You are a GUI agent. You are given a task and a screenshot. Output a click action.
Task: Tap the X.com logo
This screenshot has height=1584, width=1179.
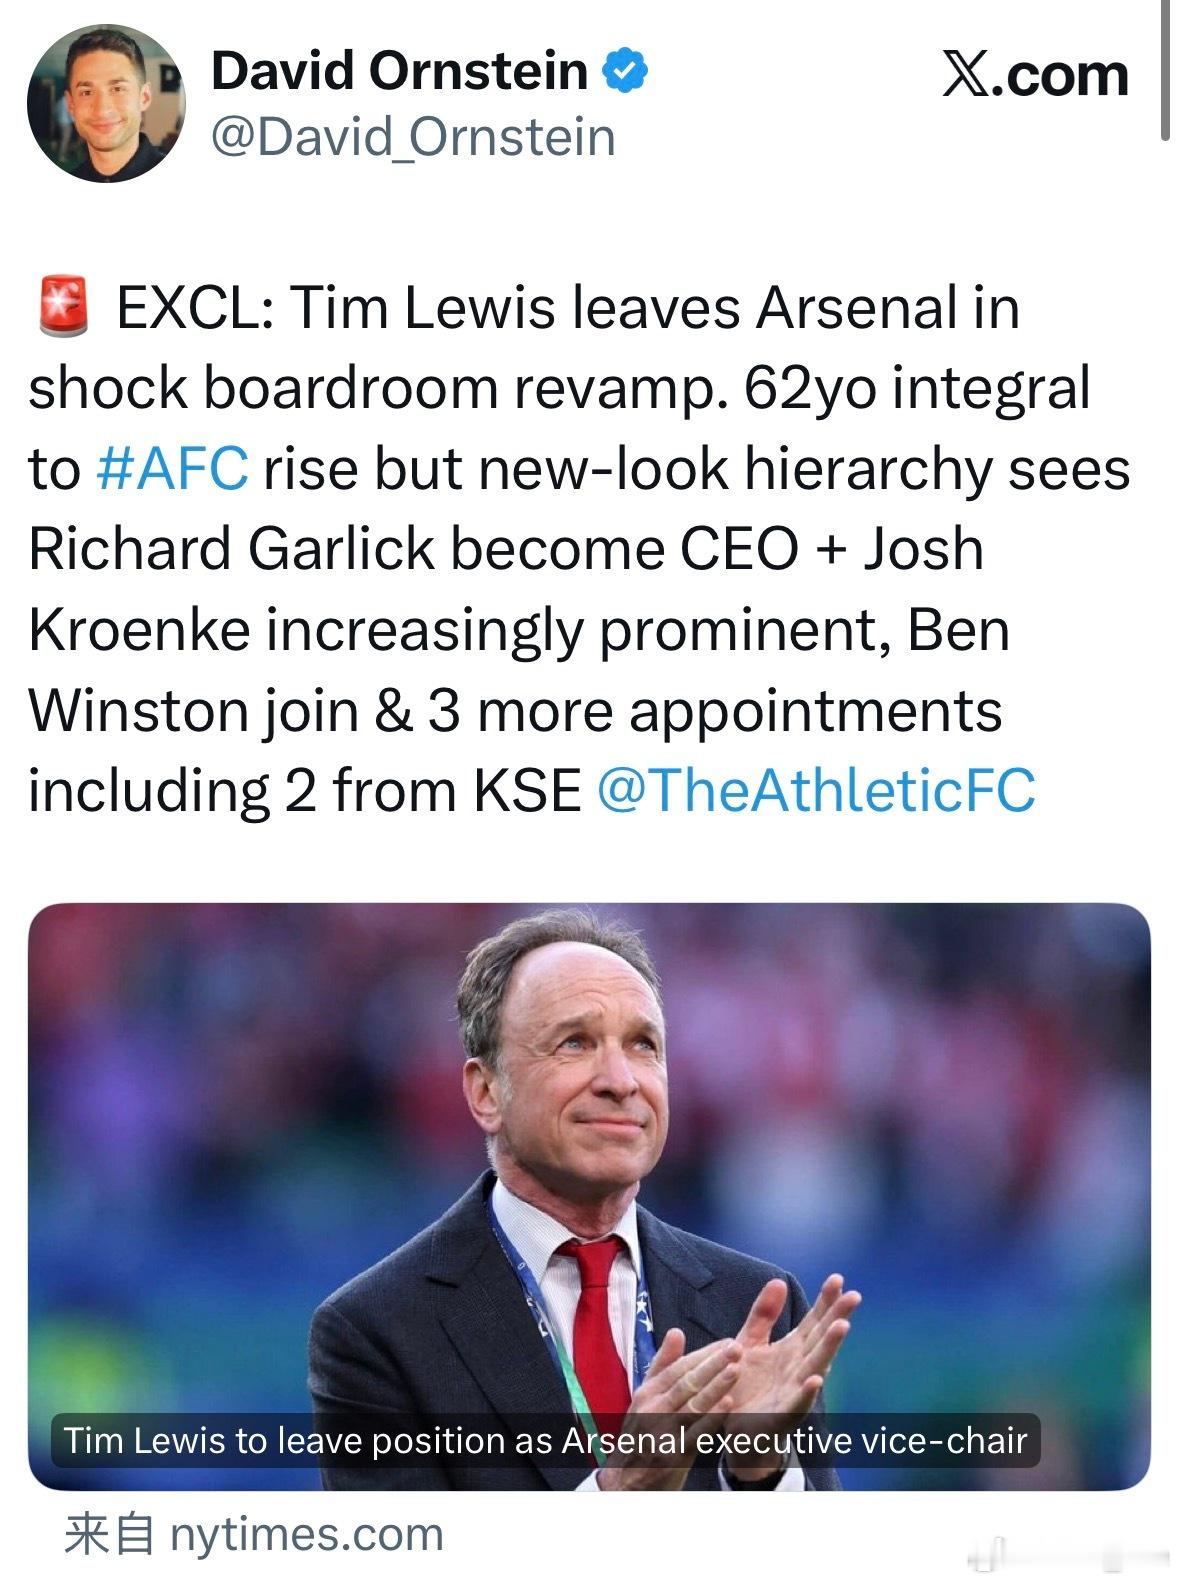tap(1035, 75)
